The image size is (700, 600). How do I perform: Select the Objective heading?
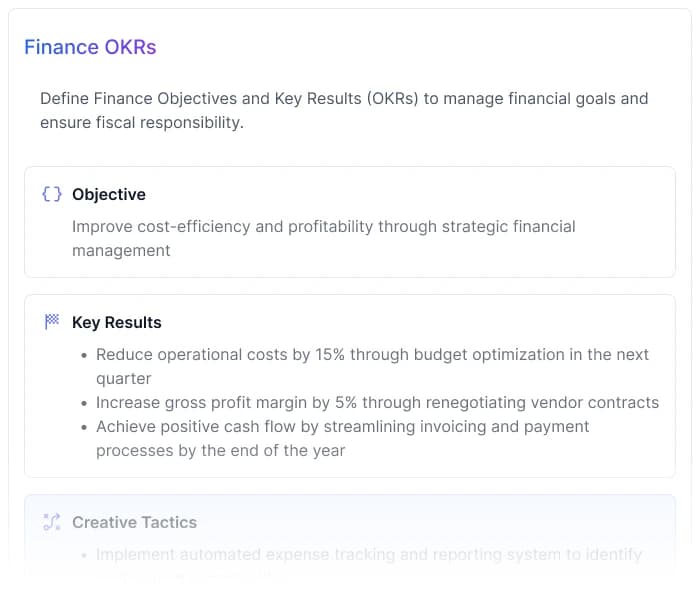pyautogui.click(x=109, y=195)
